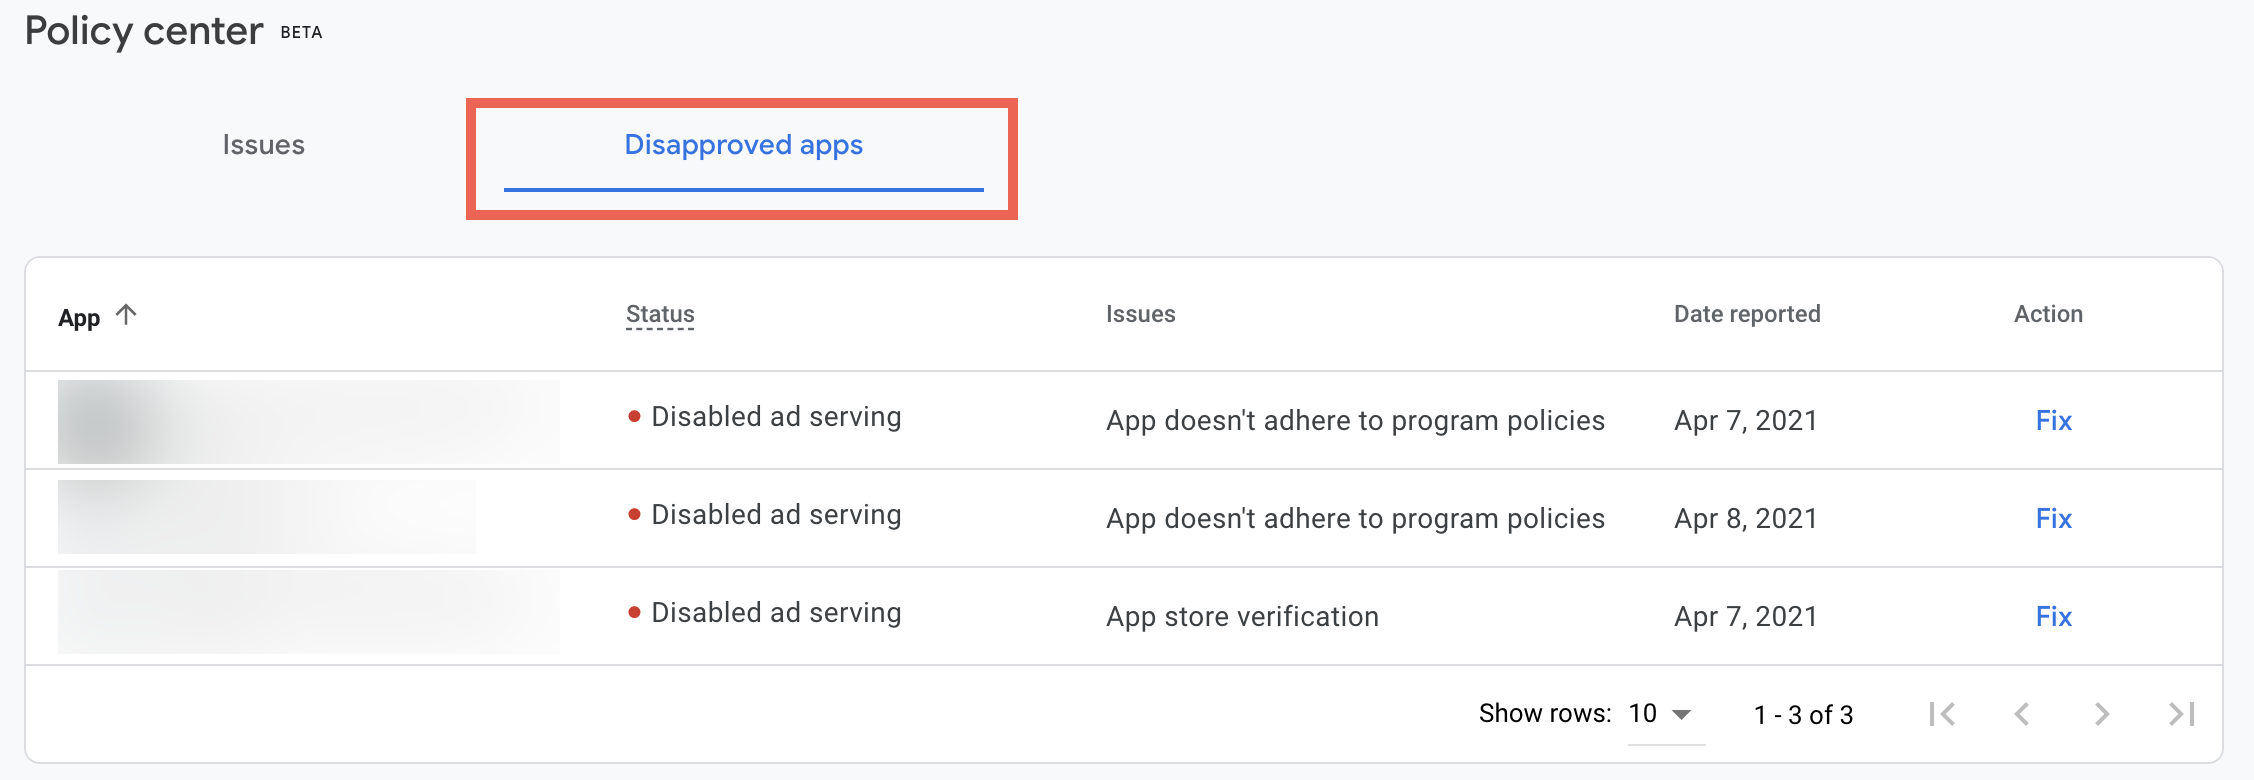Click Fix for the Apr 8, 2021 row

tap(2053, 519)
